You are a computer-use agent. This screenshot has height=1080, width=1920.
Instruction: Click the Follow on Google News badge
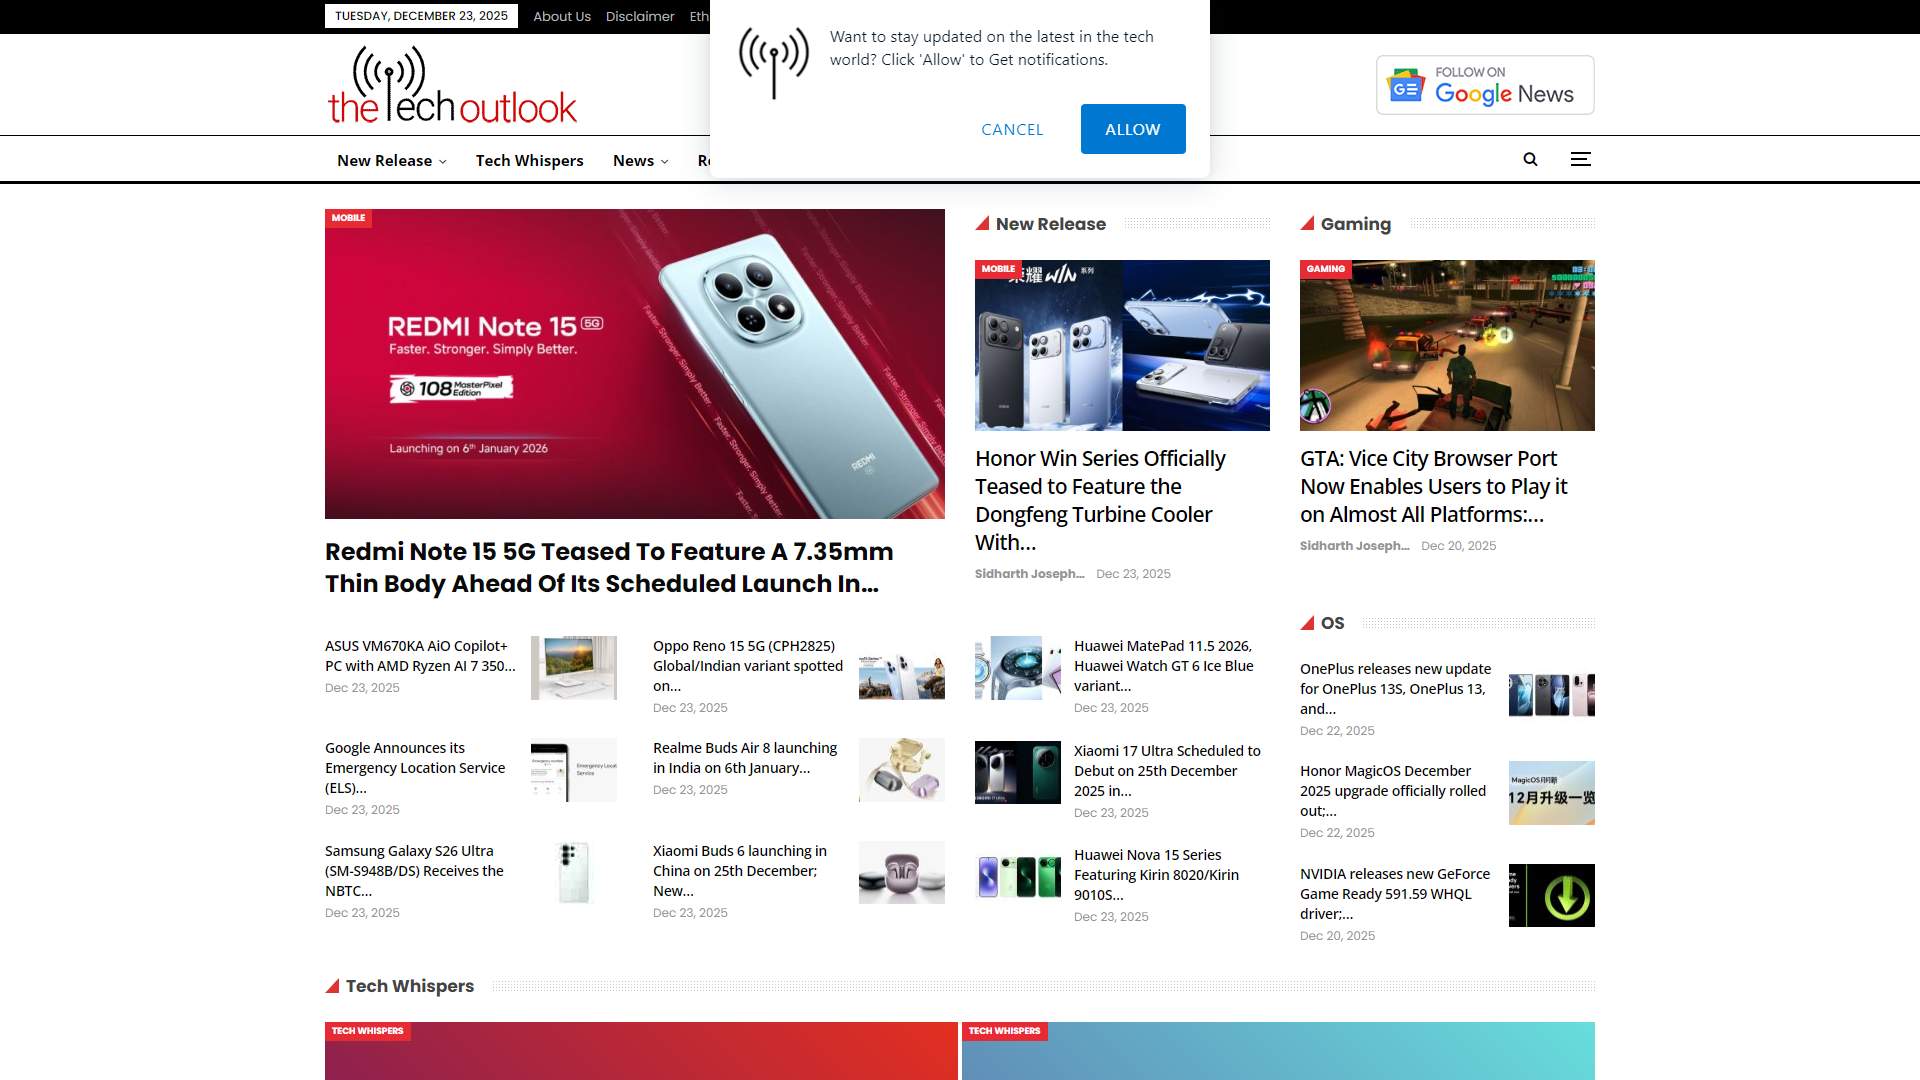pos(1484,85)
